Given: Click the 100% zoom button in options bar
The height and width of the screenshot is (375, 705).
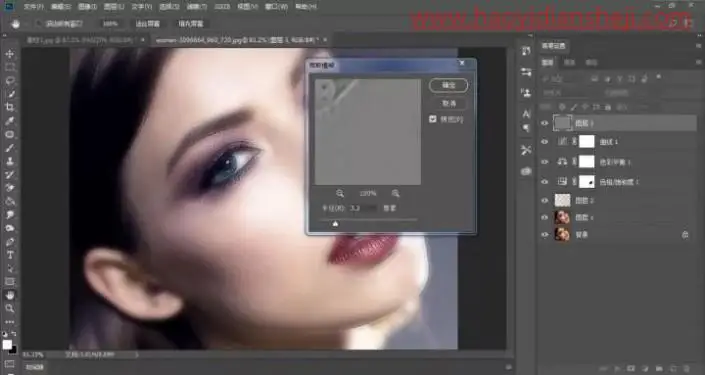Looking at the screenshot, I should pyautogui.click(x=111, y=23).
